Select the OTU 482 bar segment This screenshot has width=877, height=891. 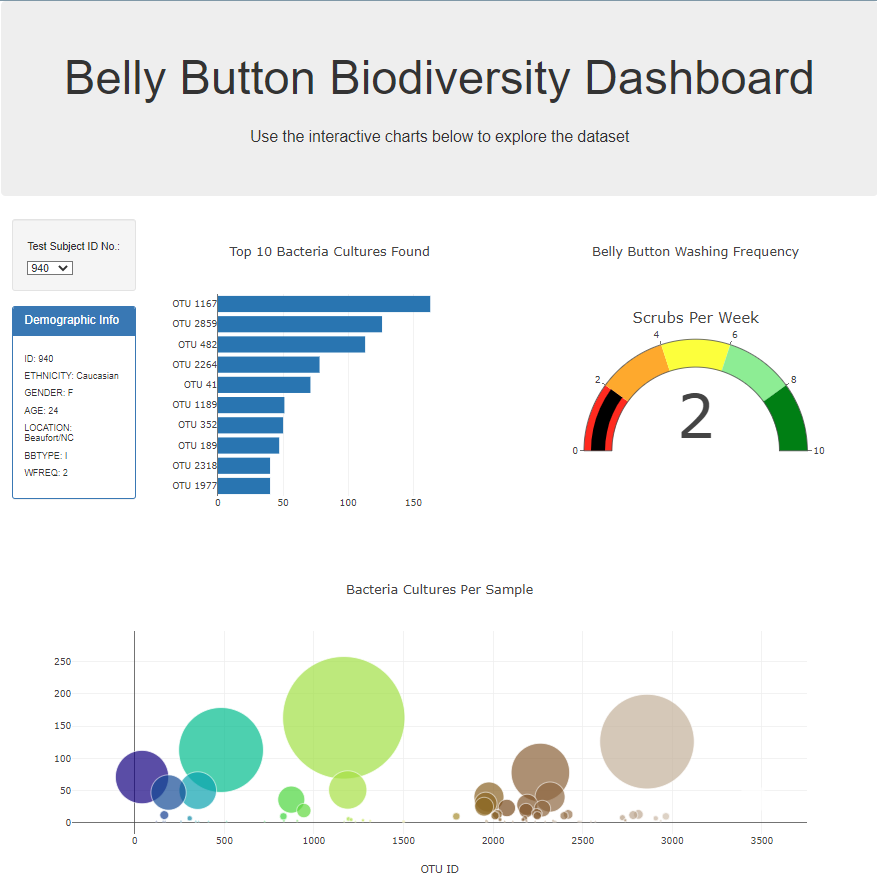click(x=290, y=343)
